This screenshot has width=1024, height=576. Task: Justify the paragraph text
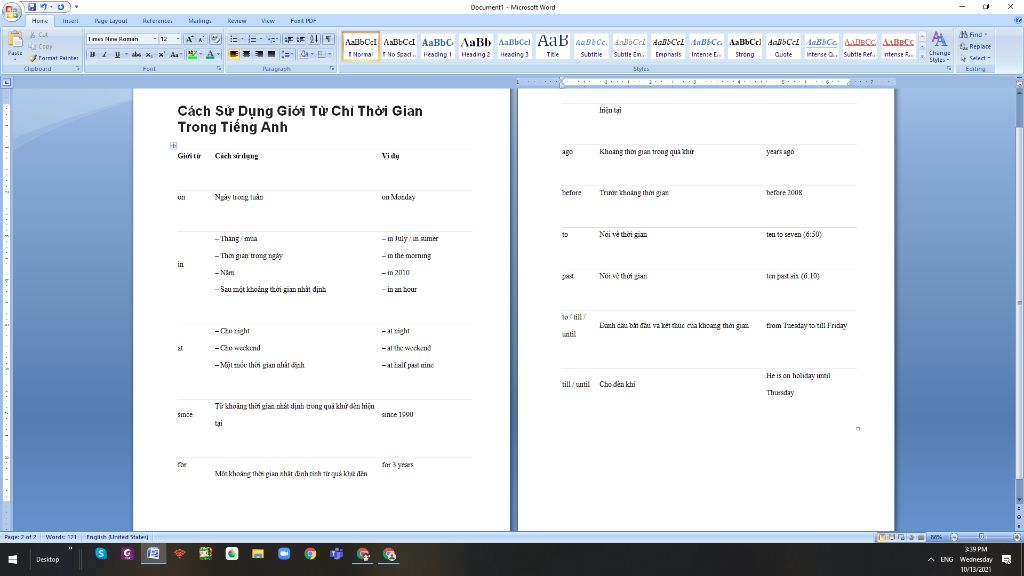271,55
